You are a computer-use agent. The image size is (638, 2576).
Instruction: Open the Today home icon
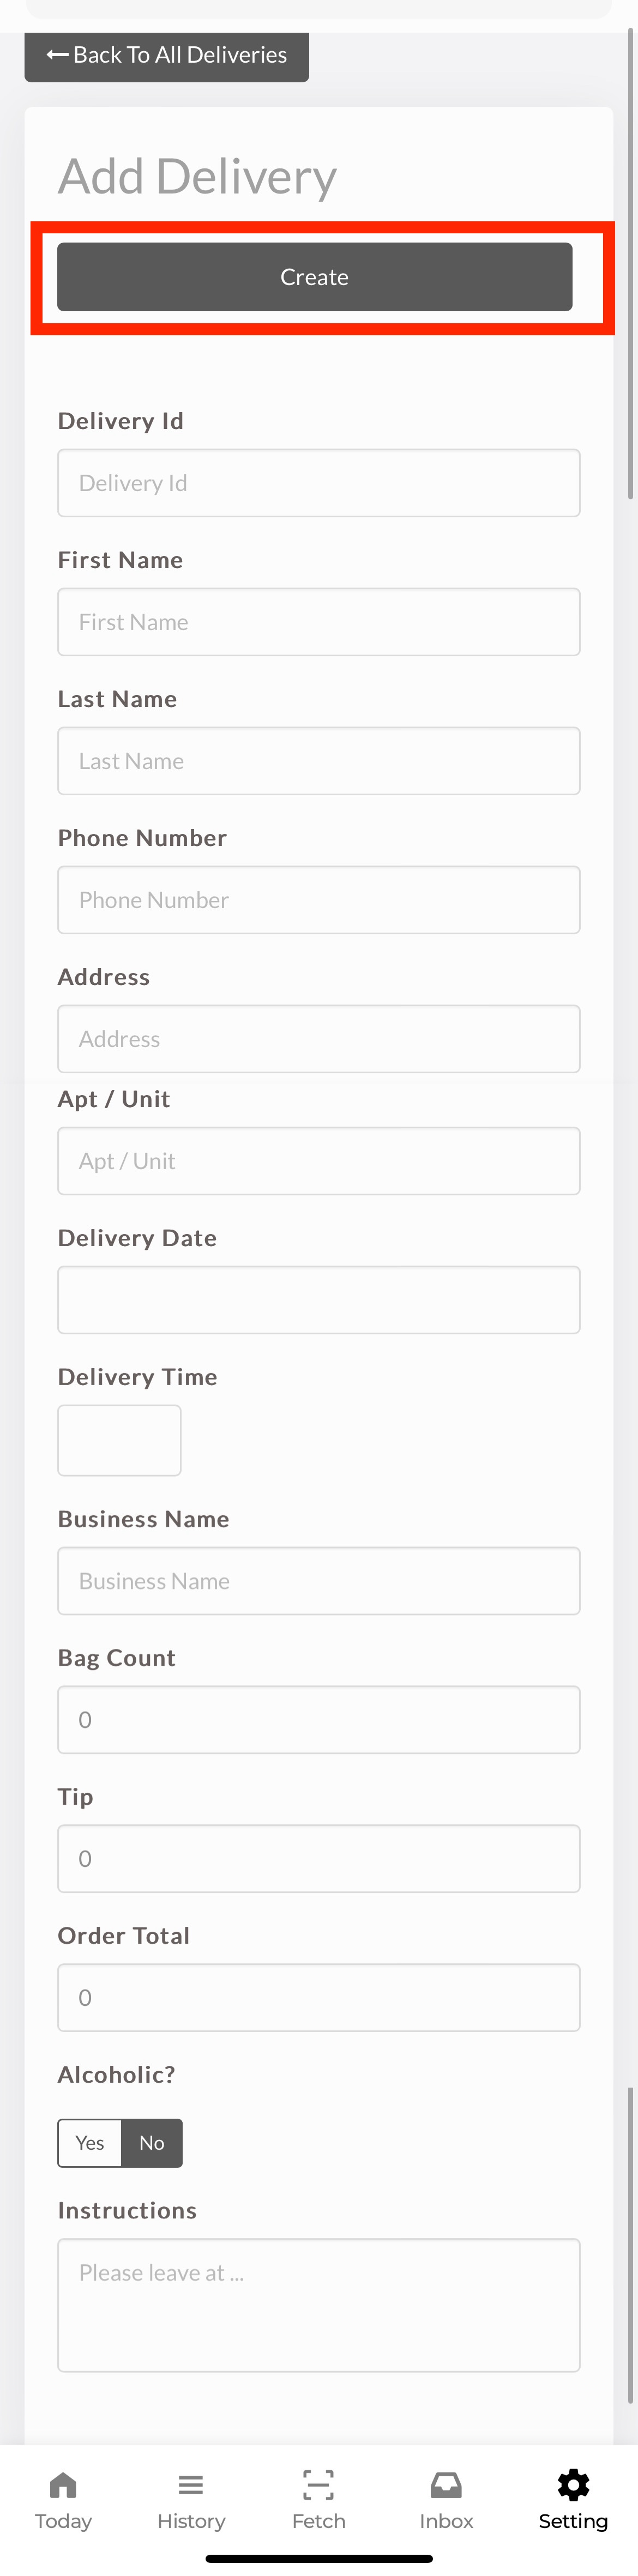[x=63, y=2484]
